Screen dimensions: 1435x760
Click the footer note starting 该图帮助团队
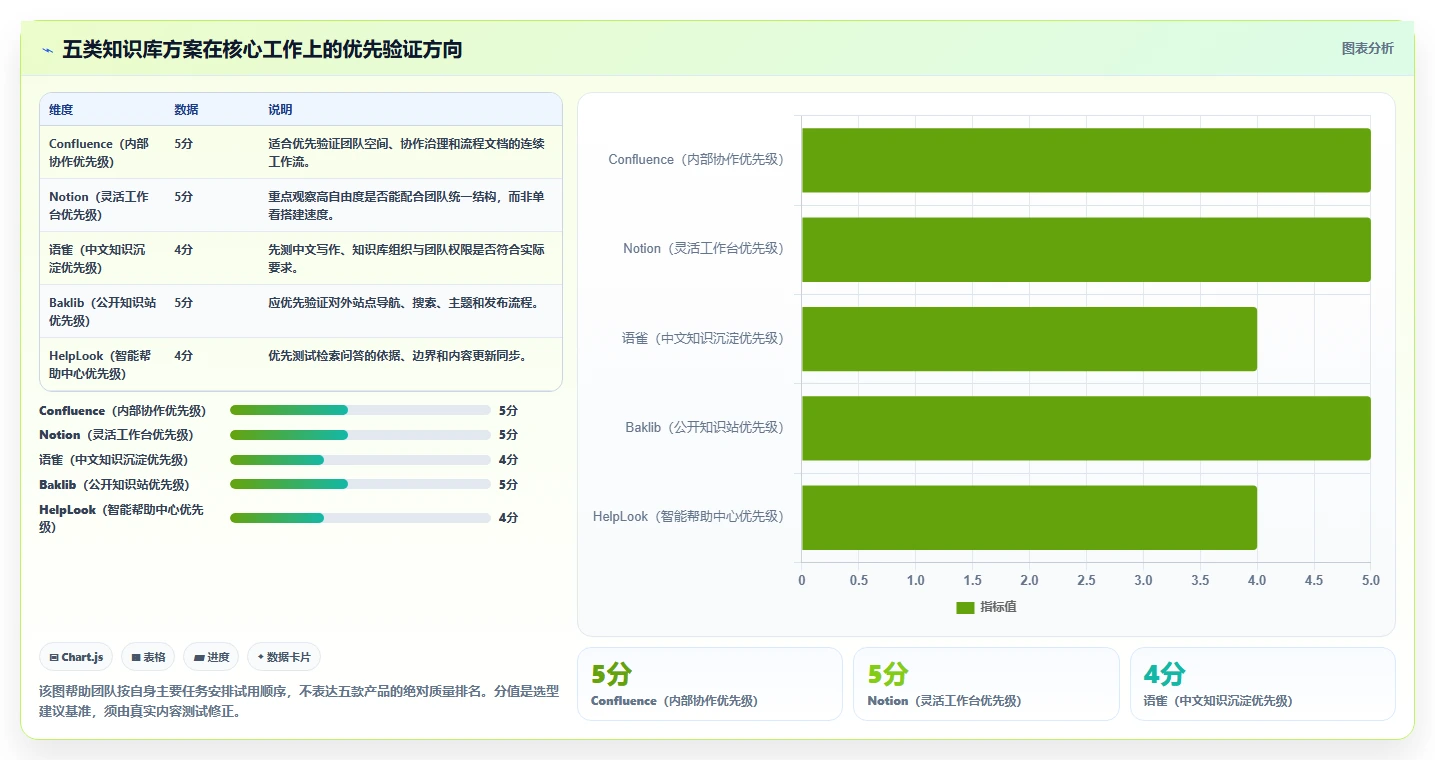299,702
